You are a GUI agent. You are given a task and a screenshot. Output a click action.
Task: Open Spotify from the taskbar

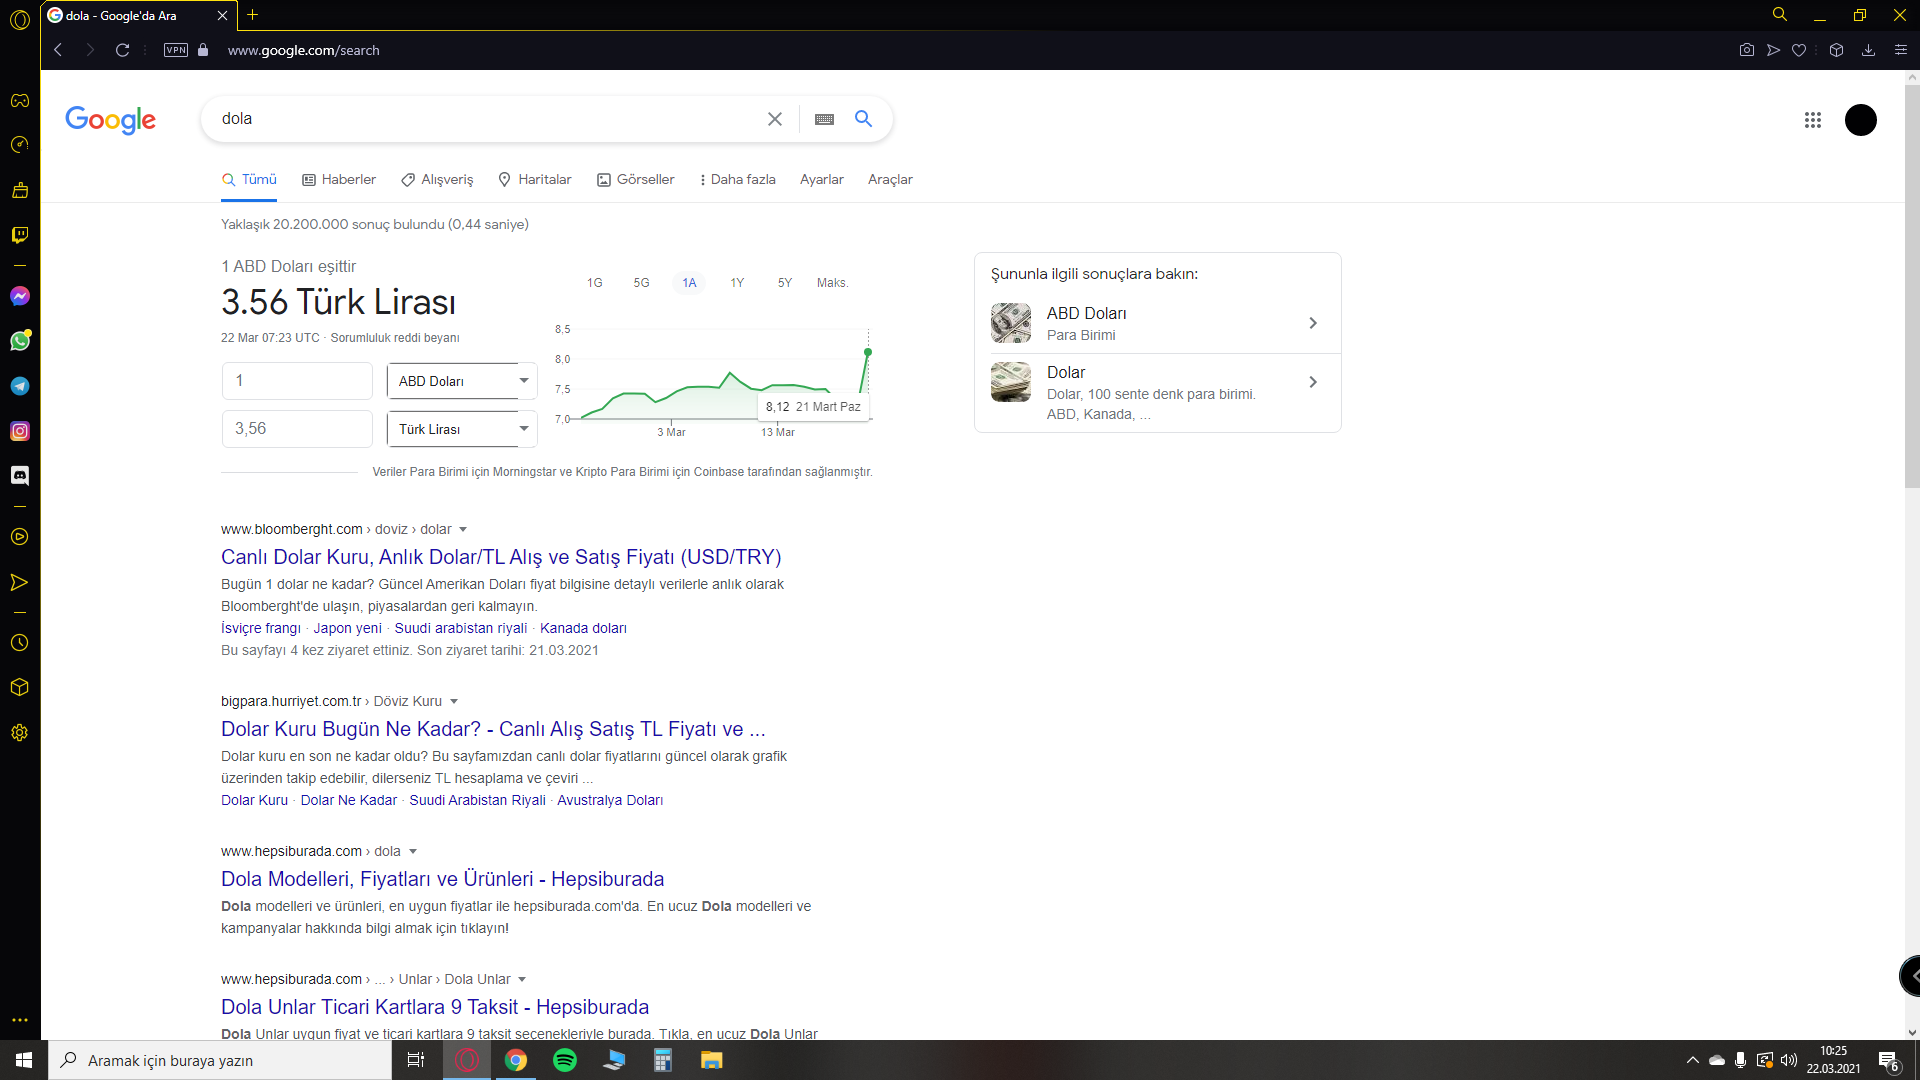coord(565,1060)
